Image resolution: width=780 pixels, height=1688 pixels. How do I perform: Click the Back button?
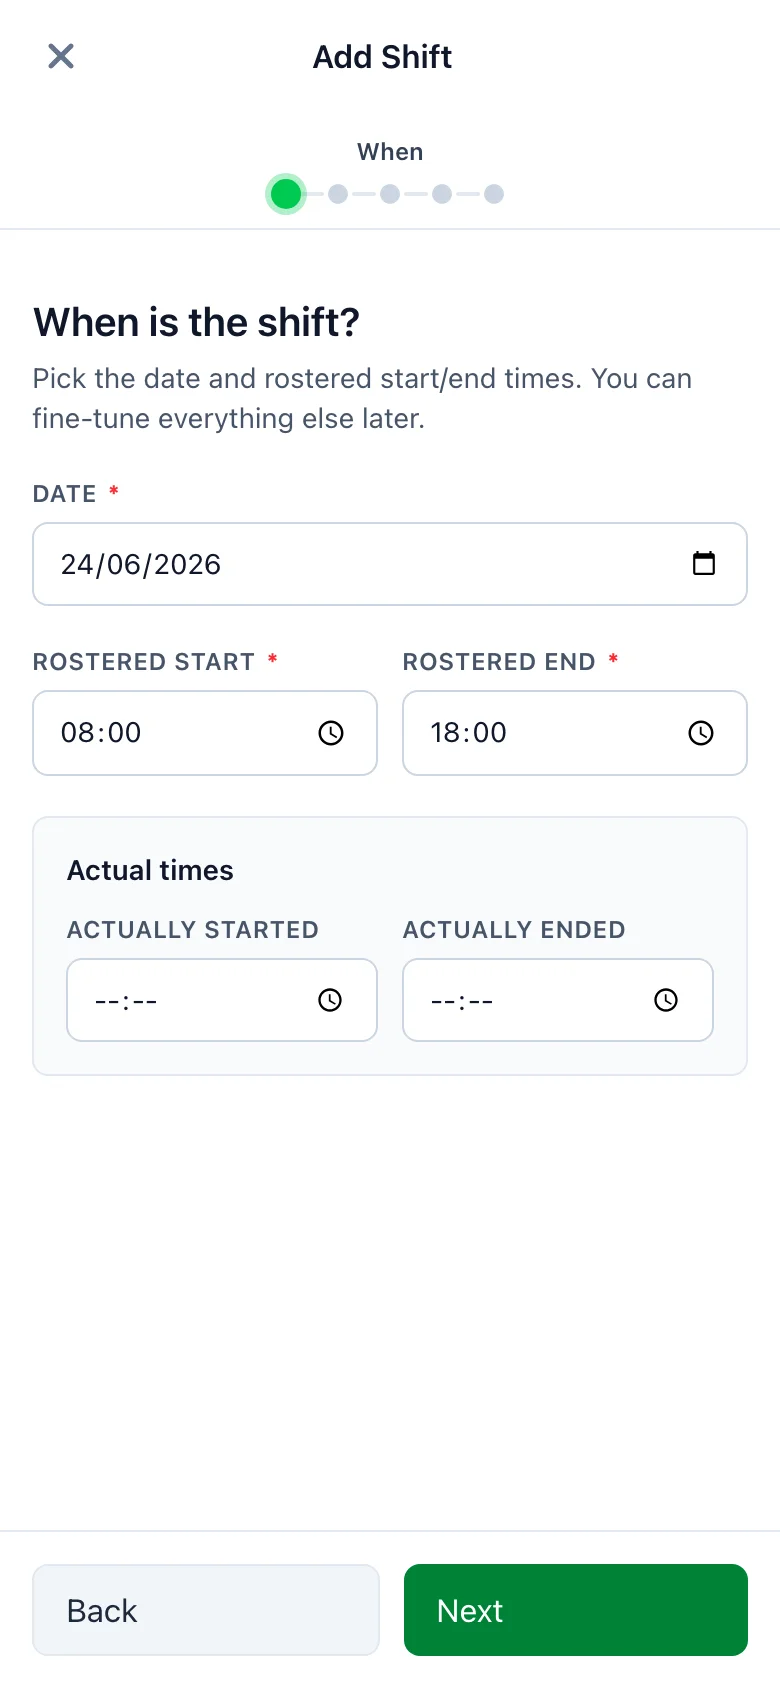pos(206,1610)
